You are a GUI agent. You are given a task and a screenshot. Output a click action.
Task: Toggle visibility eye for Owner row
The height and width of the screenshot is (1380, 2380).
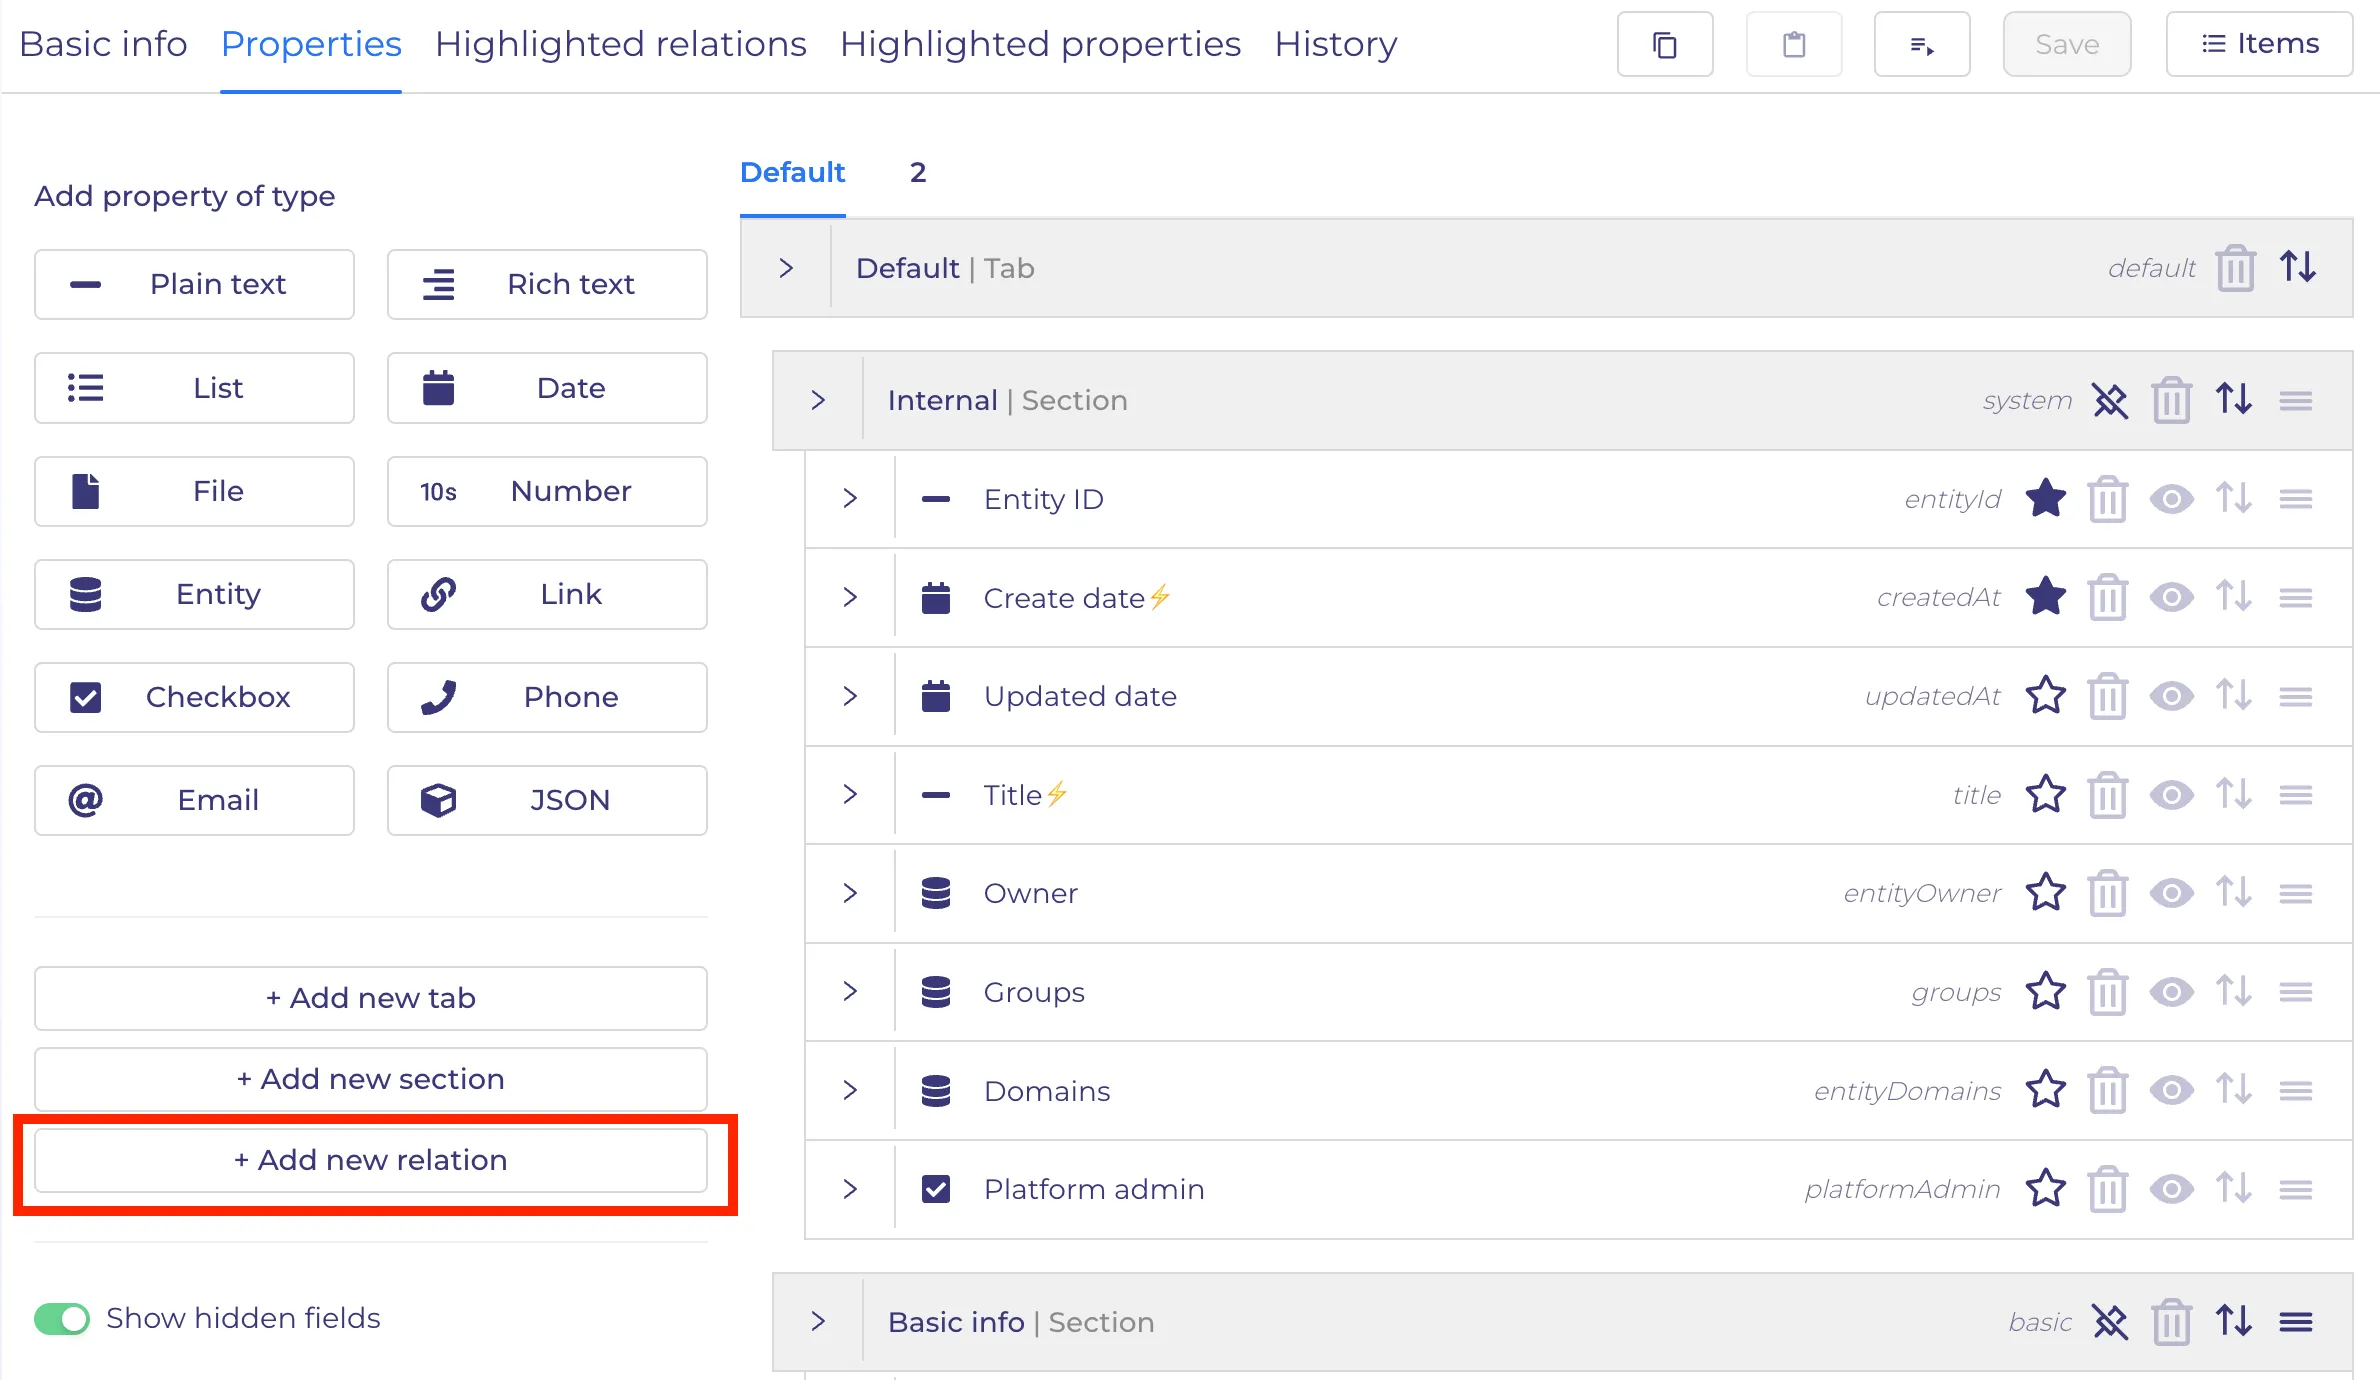(2171, 893)
